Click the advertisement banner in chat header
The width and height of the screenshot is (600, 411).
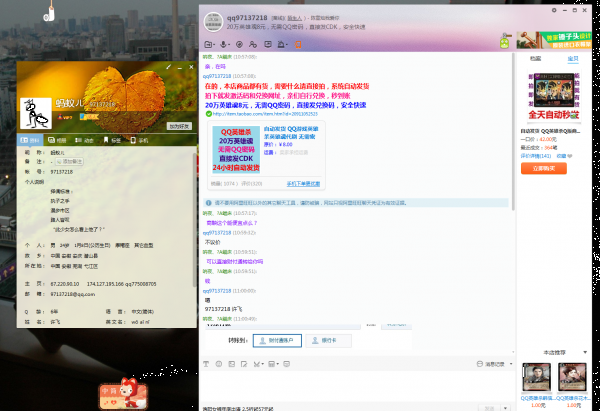(x=554, y=40)
